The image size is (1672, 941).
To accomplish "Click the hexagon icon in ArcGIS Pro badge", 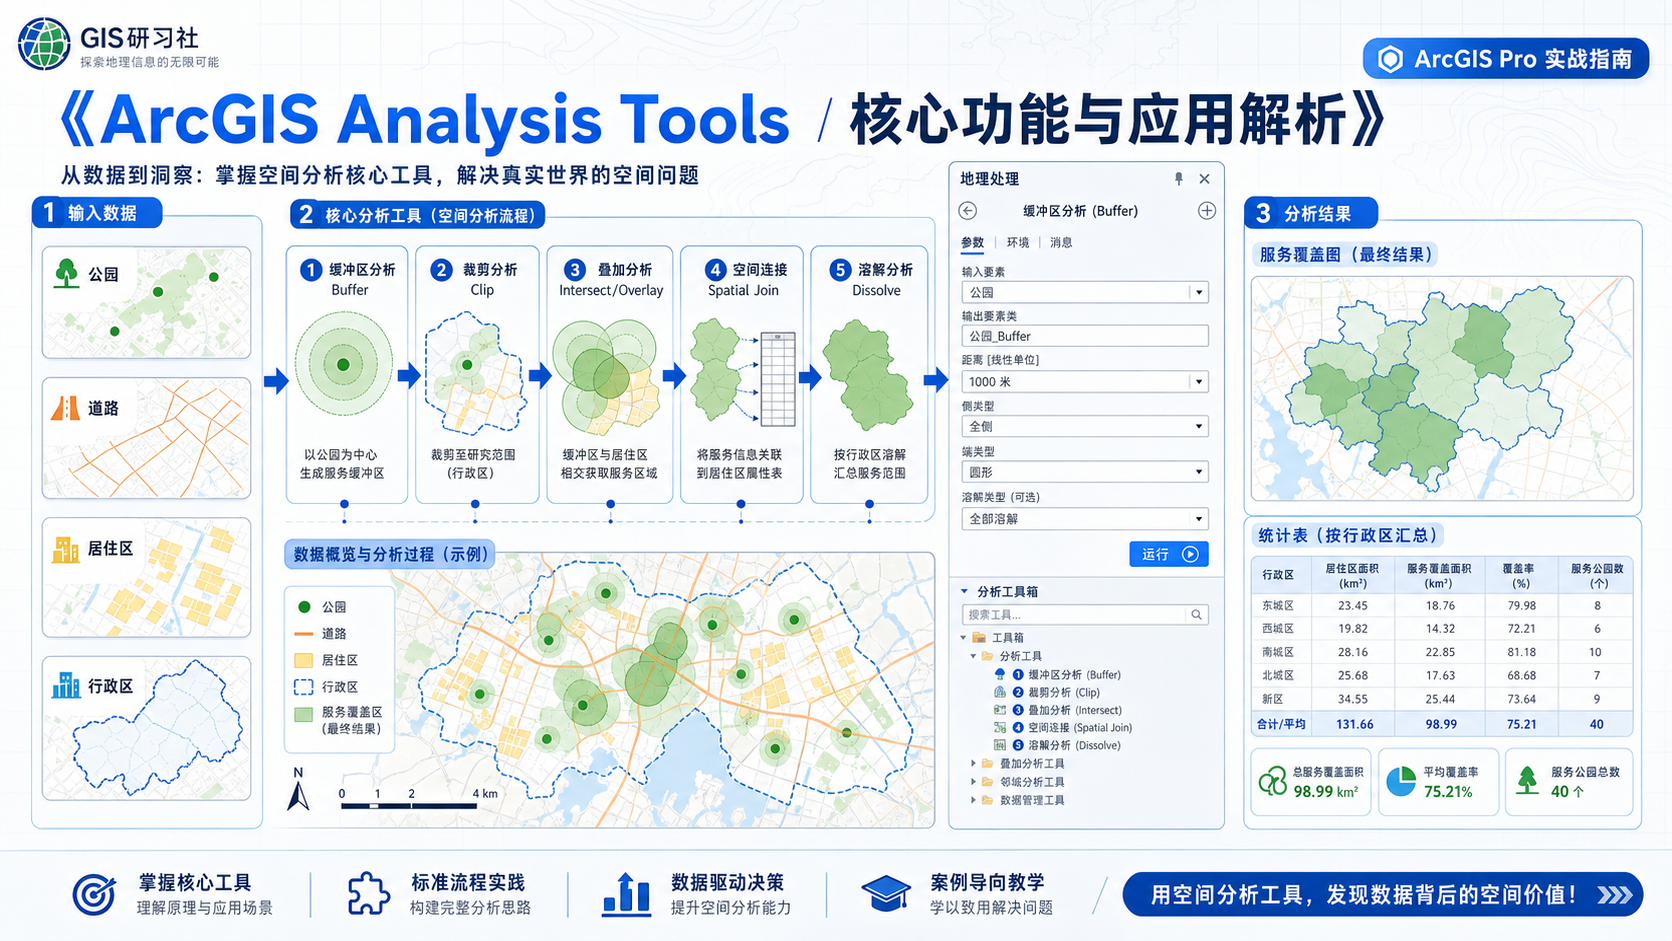I will [x=1390, y=59].
